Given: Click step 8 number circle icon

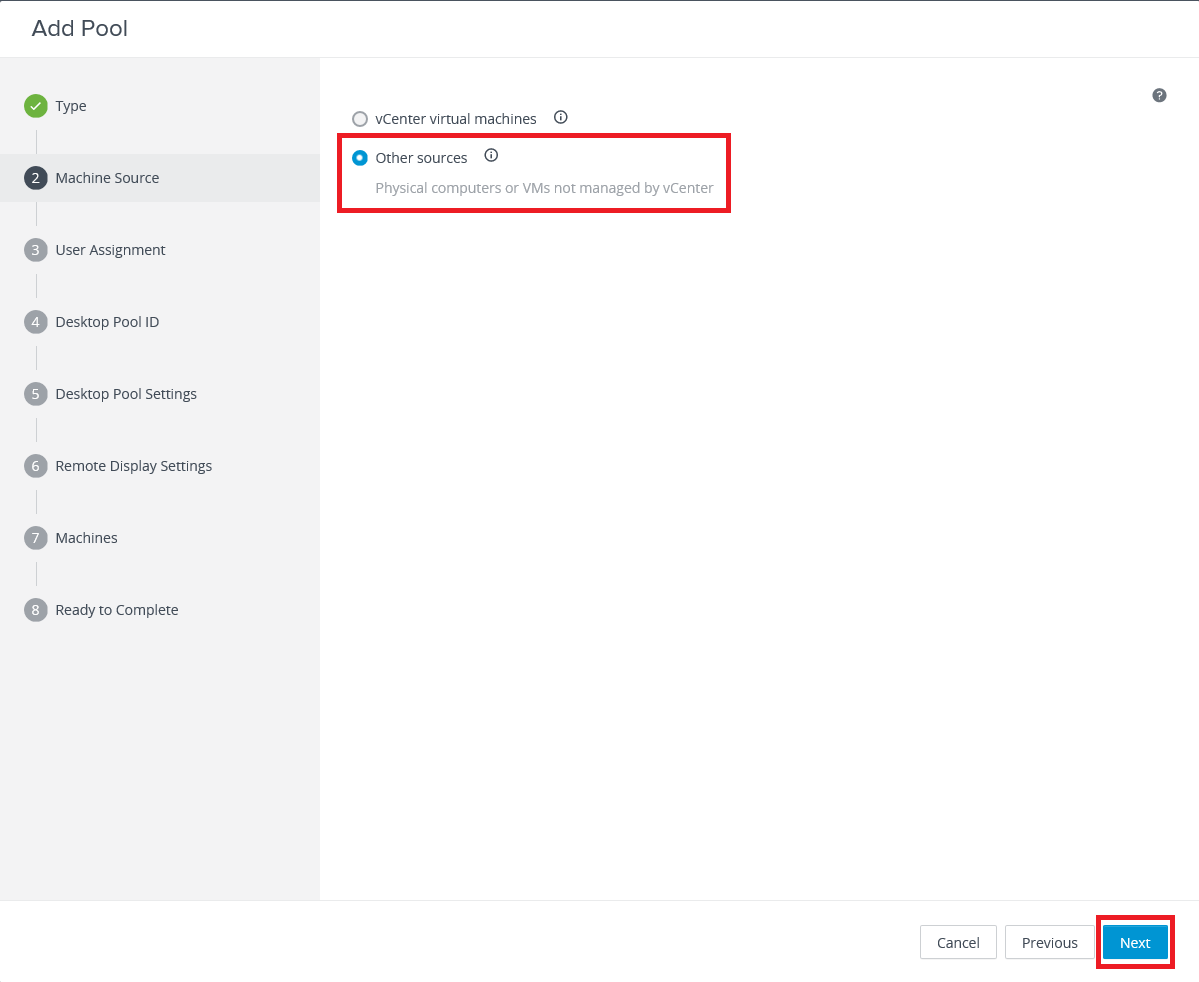Looking at the screenshot, I should 36,610.
